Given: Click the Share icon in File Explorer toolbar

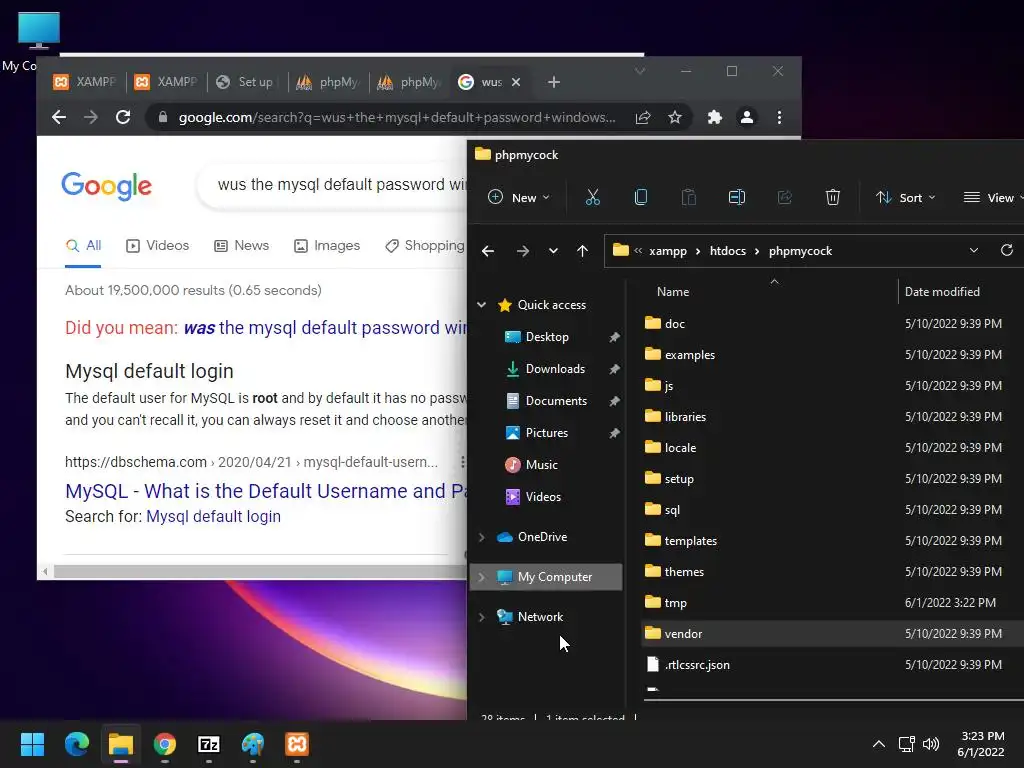Looking at the screenshot, I should tap(784, 197).
